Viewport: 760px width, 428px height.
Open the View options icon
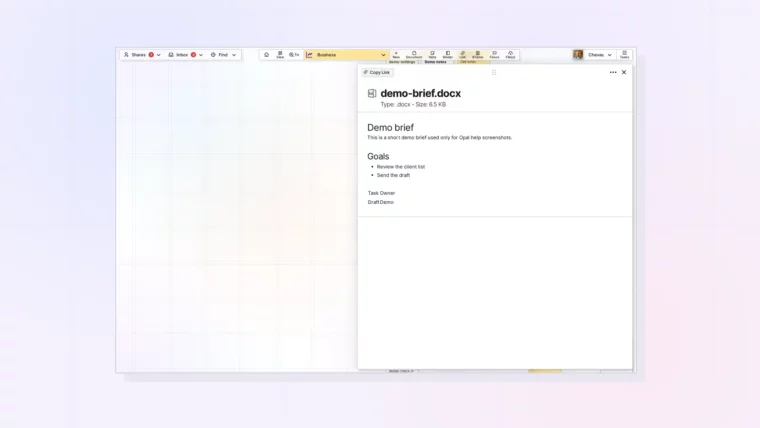tap(280, 55)
